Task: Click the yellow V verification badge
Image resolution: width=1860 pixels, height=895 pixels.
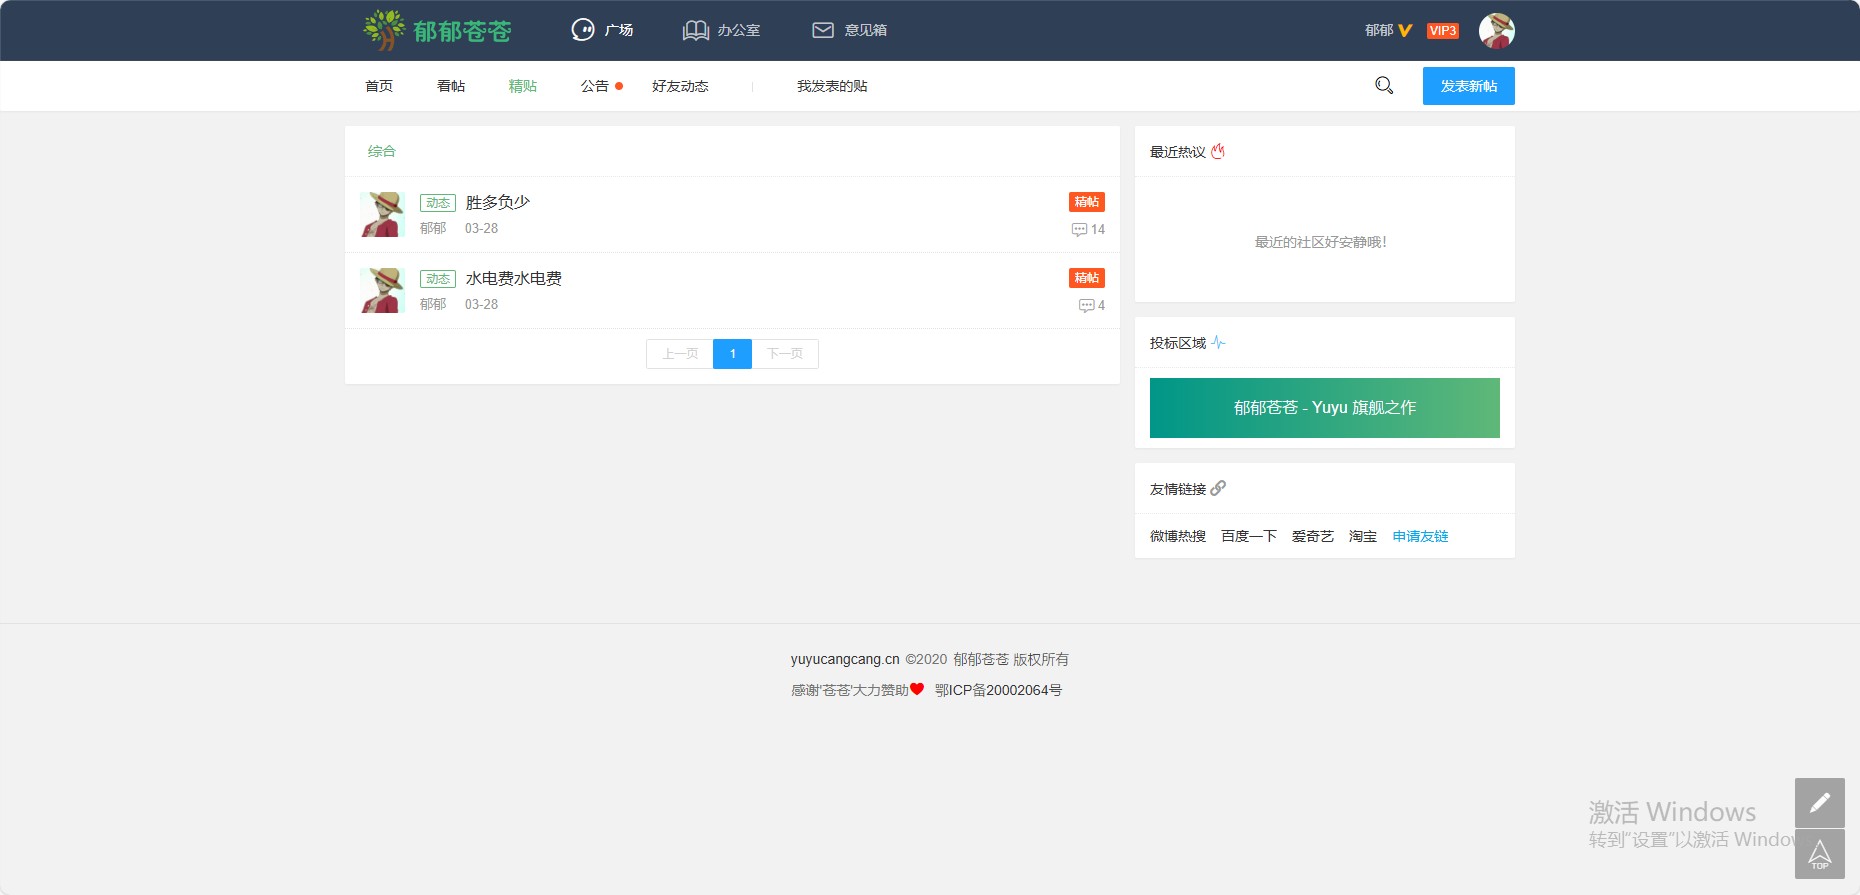Action: 1405,30
